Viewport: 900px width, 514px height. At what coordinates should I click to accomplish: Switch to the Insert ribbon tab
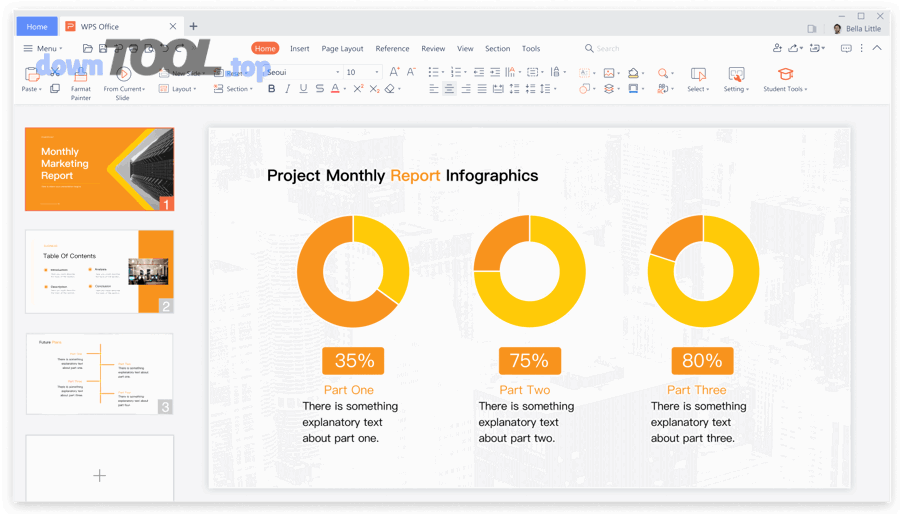point(299,48)
